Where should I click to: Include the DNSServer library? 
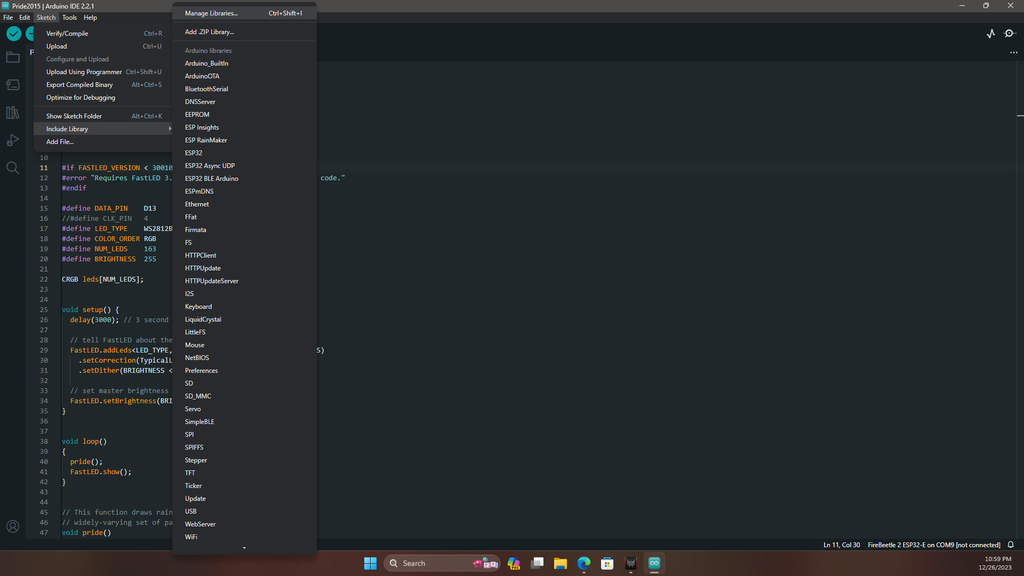[x=244, y=102]
